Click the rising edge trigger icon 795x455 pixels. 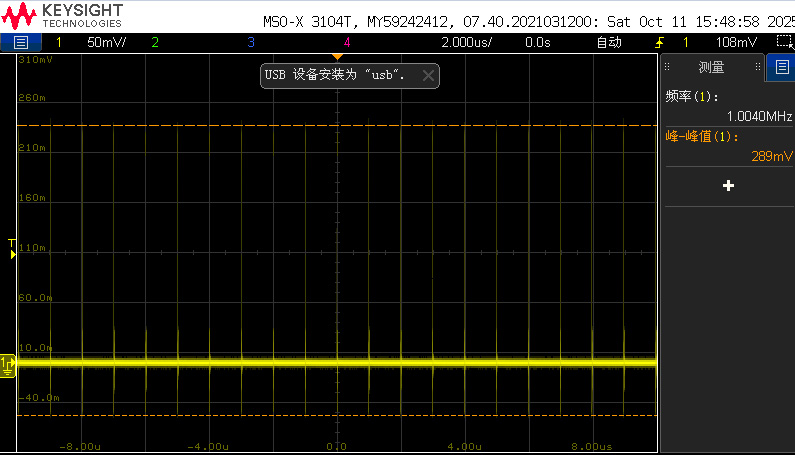pyautogui.click(x=660, y=43)
